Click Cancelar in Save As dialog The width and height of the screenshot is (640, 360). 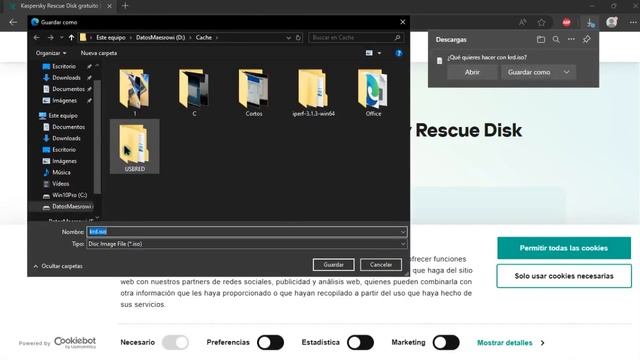coord(381,265)
